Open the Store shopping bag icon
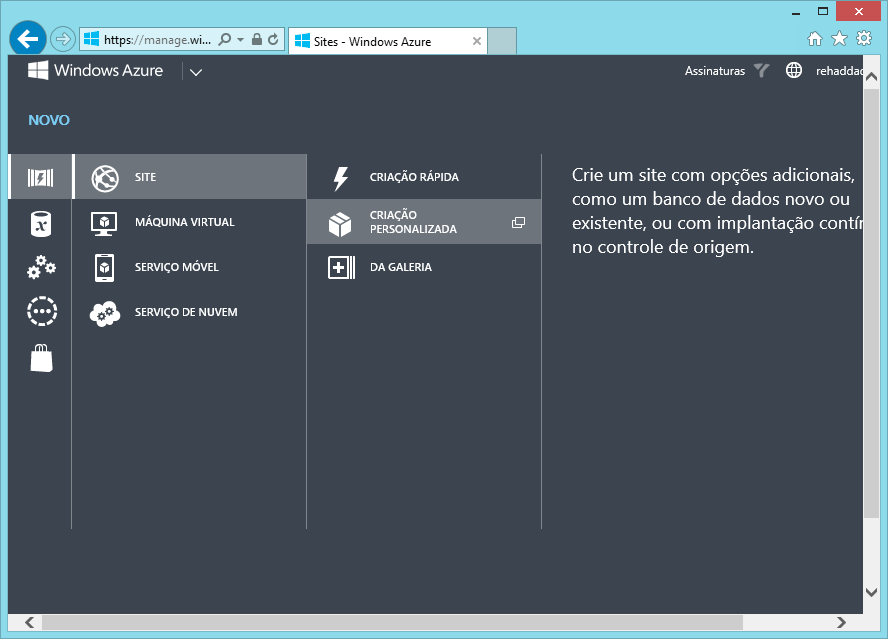The image size is (888, 639). tap(41, 358)
